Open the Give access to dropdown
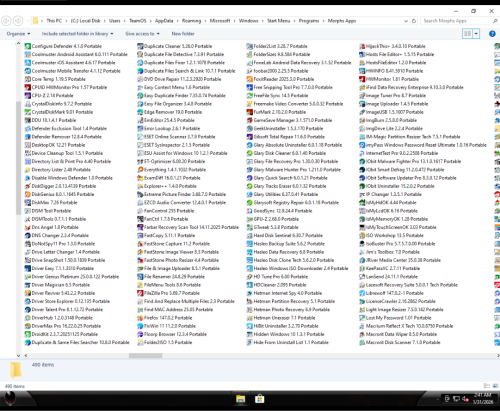The height and width of the screenshot is (411, 500). point(142,34)
